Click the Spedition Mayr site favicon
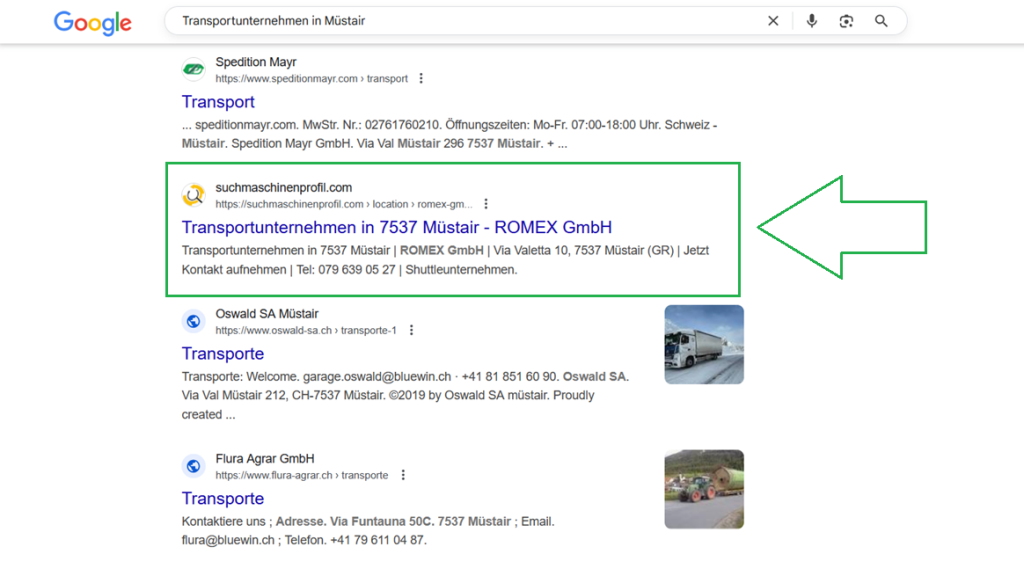Screen dimensions: 1024x576 coord(193,70)
